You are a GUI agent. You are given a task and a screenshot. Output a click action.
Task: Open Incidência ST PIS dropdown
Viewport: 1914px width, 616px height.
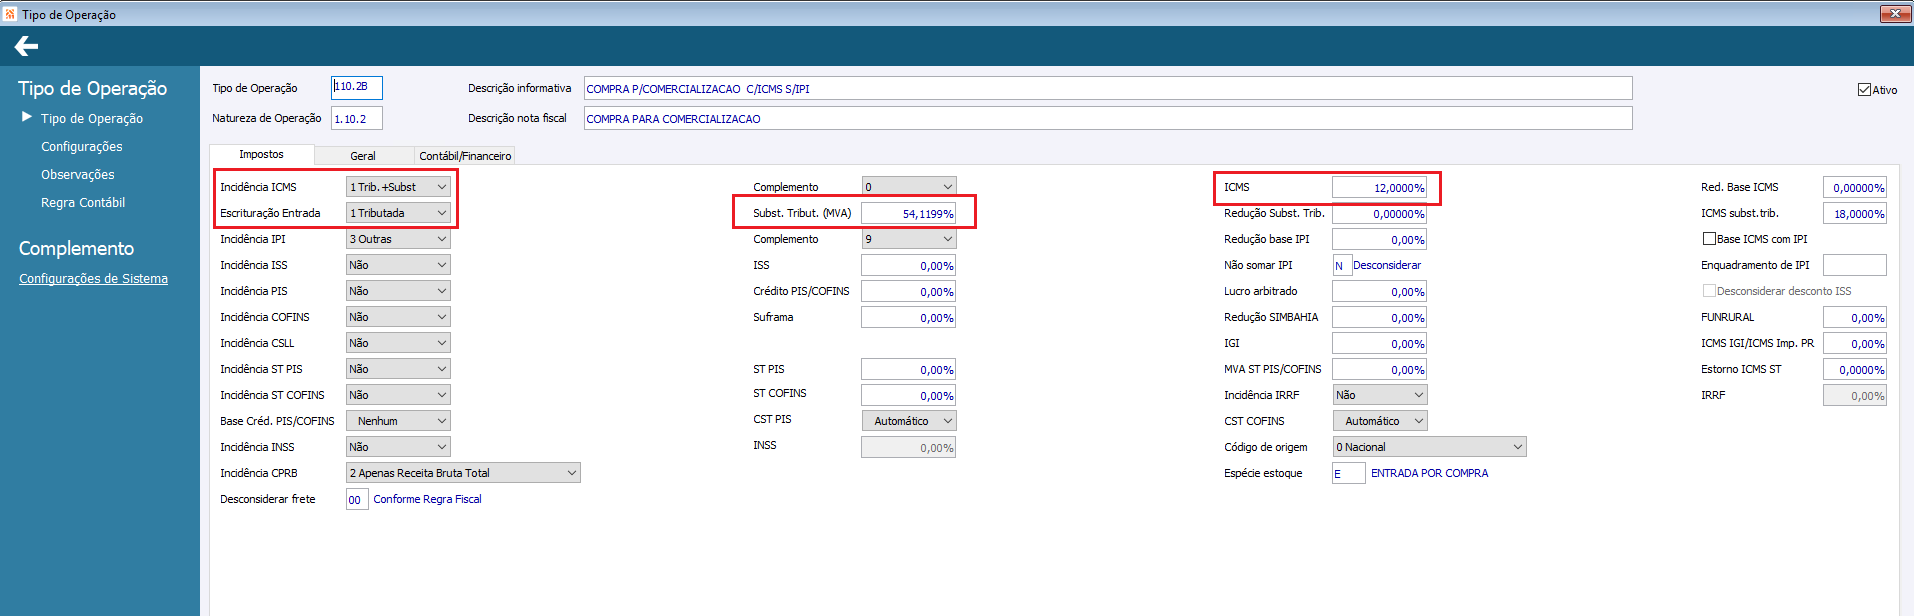398,369
